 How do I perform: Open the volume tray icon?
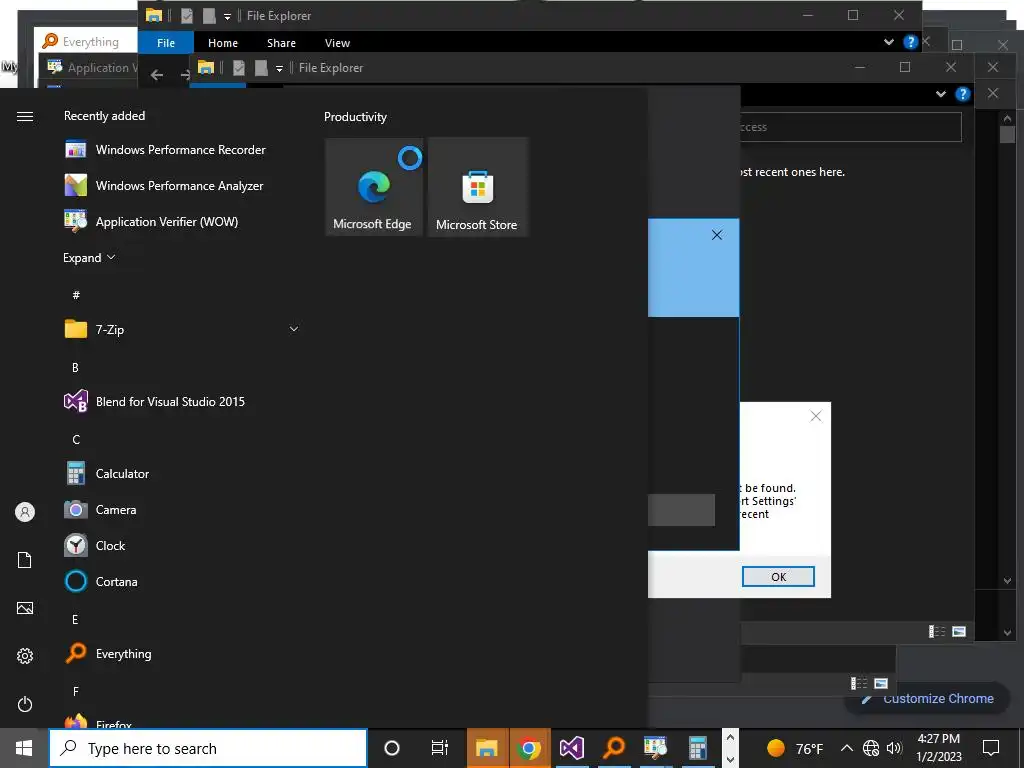pos(894,748)
